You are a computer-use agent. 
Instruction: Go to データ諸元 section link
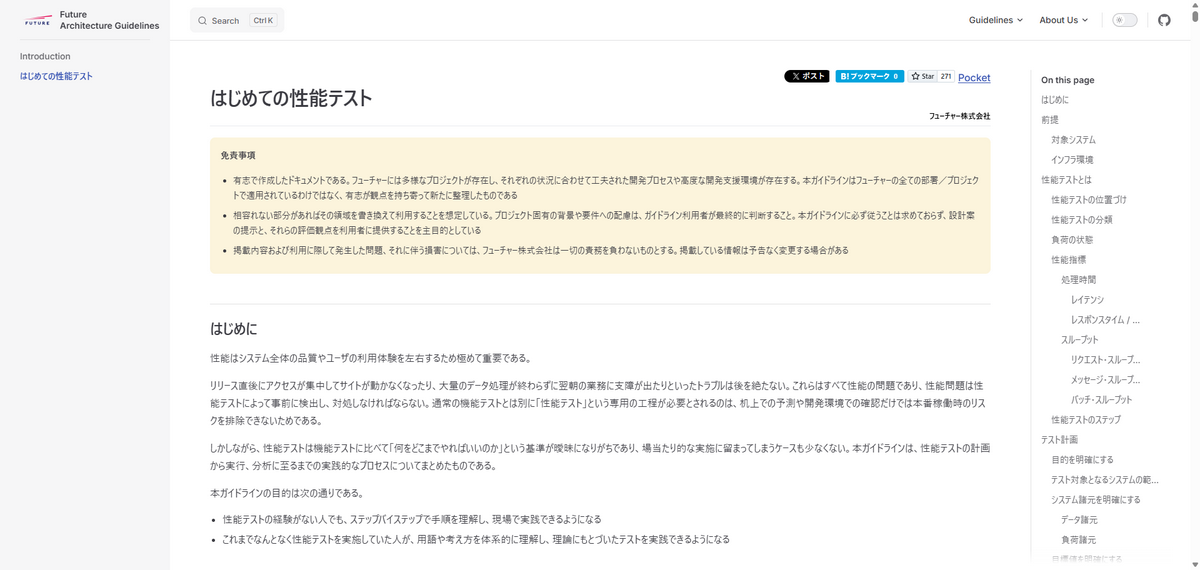[x=1079, y=520]
